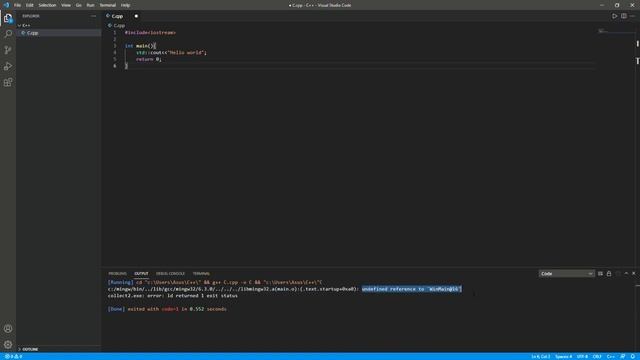Open the File menu
640x360 pixels.
(x=17, y=5)
